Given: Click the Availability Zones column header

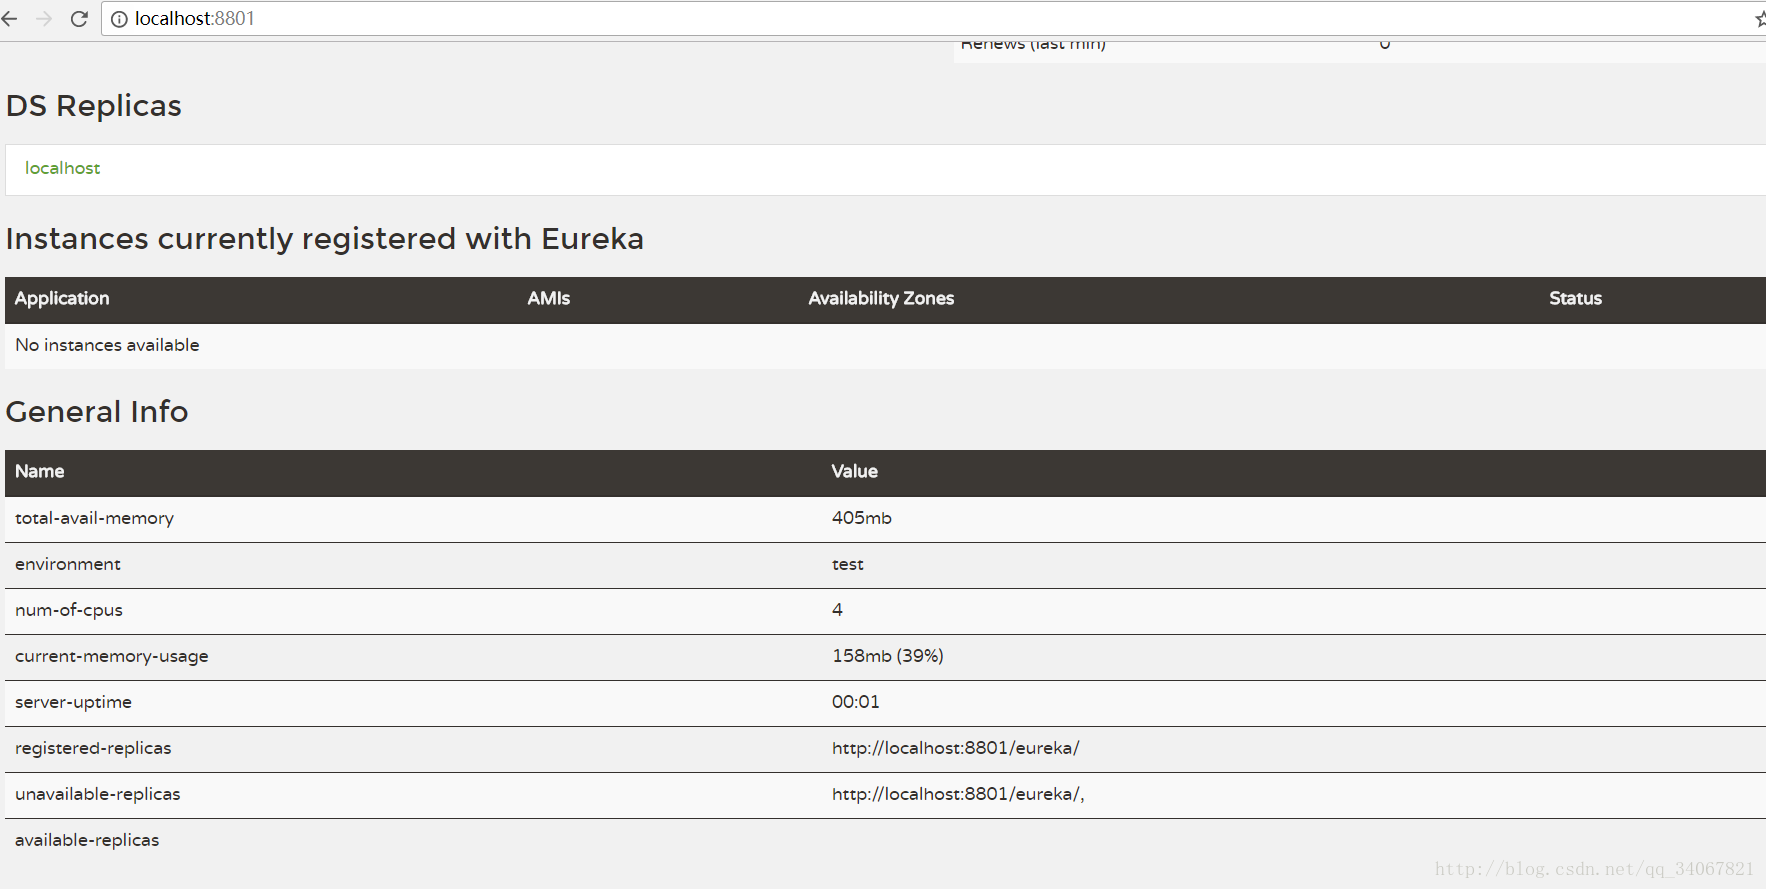Looking at the screenshot, I should coord(881,298).
